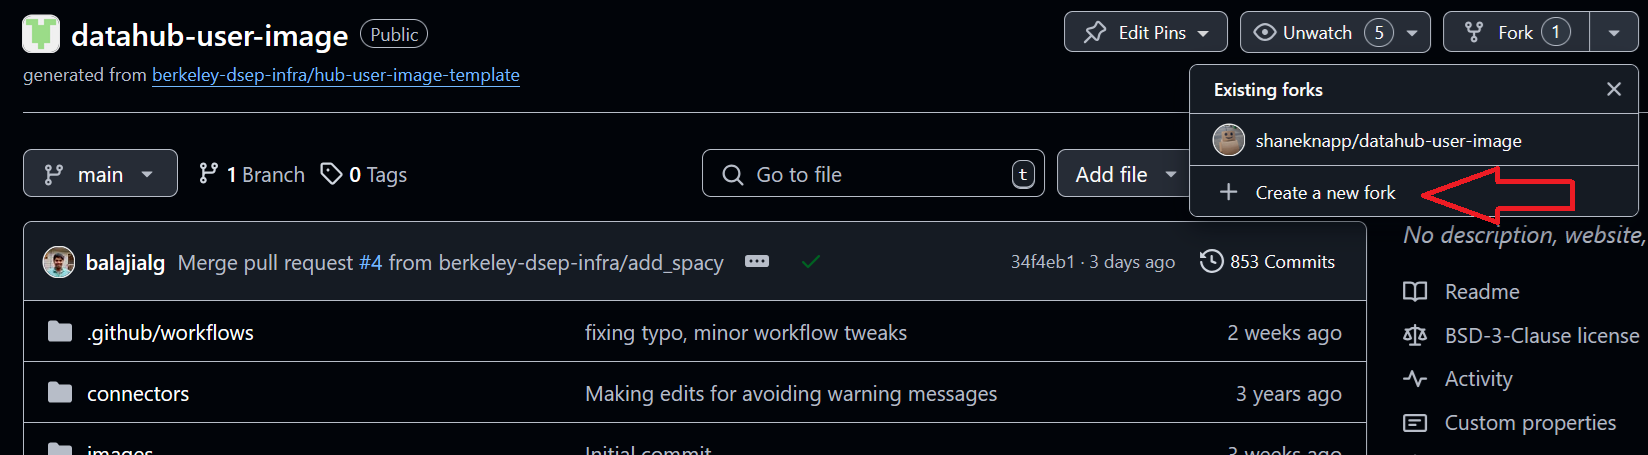This screenshot has height=455, width=1648.
Task: View the 0 Tags page
Action: [x=364, y=174]
